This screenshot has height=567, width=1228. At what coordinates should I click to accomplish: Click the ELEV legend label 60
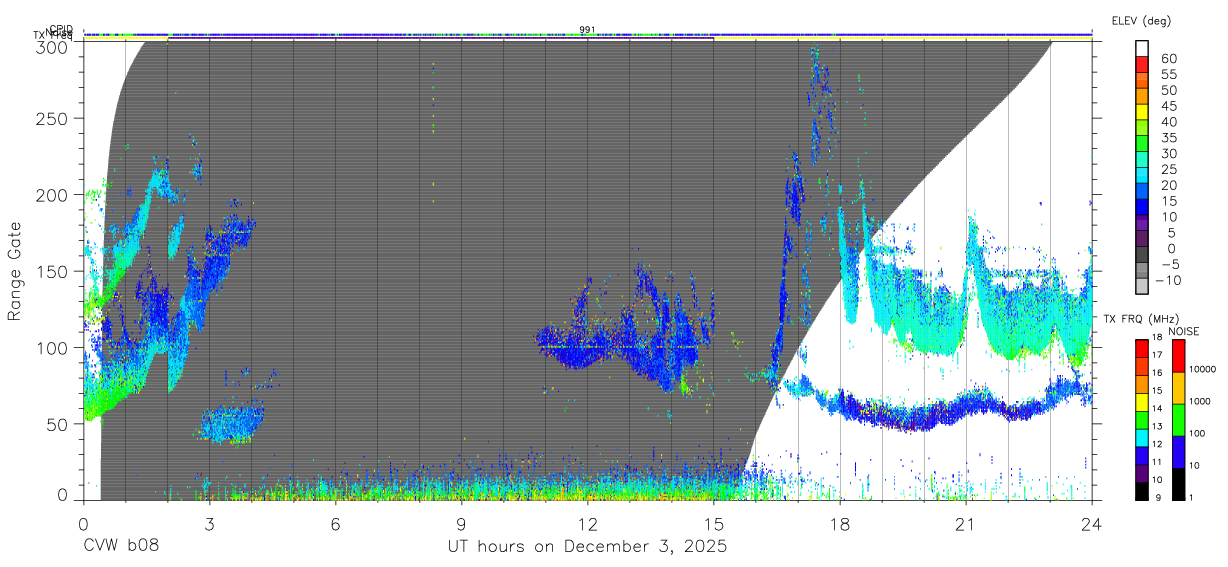coord(1168,58)
